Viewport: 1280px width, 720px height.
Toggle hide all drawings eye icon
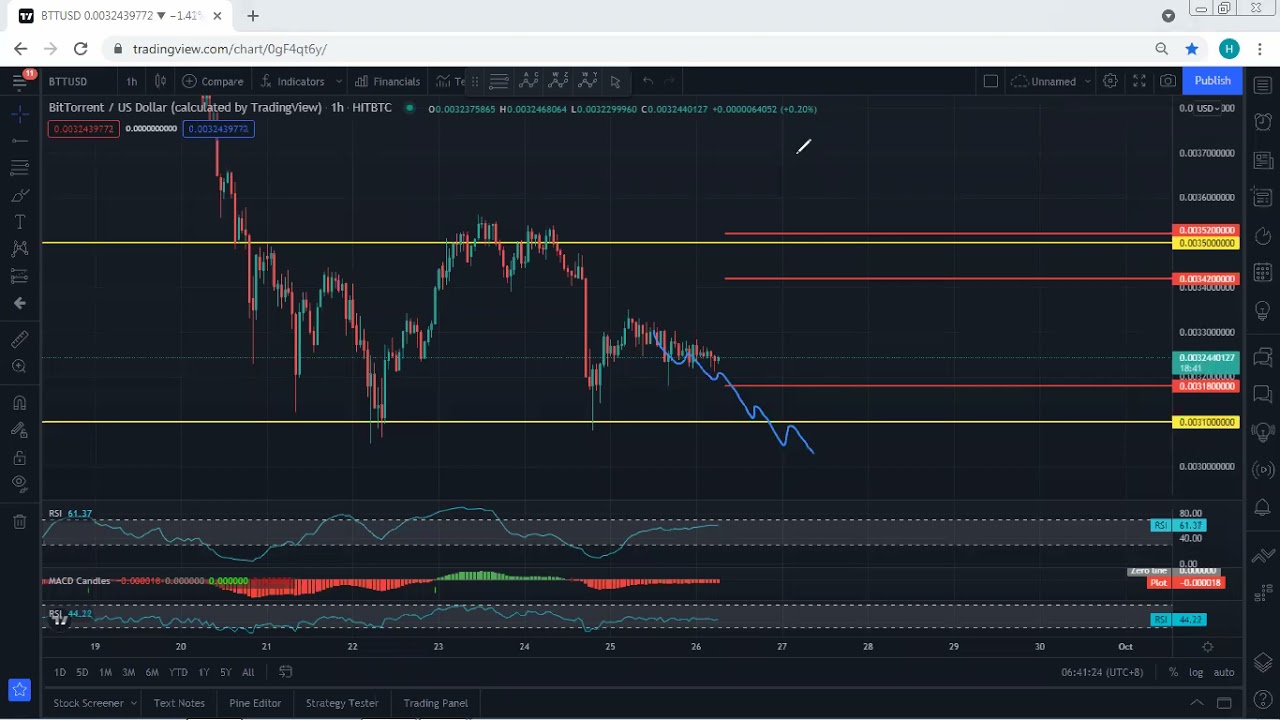pos(19,484)
